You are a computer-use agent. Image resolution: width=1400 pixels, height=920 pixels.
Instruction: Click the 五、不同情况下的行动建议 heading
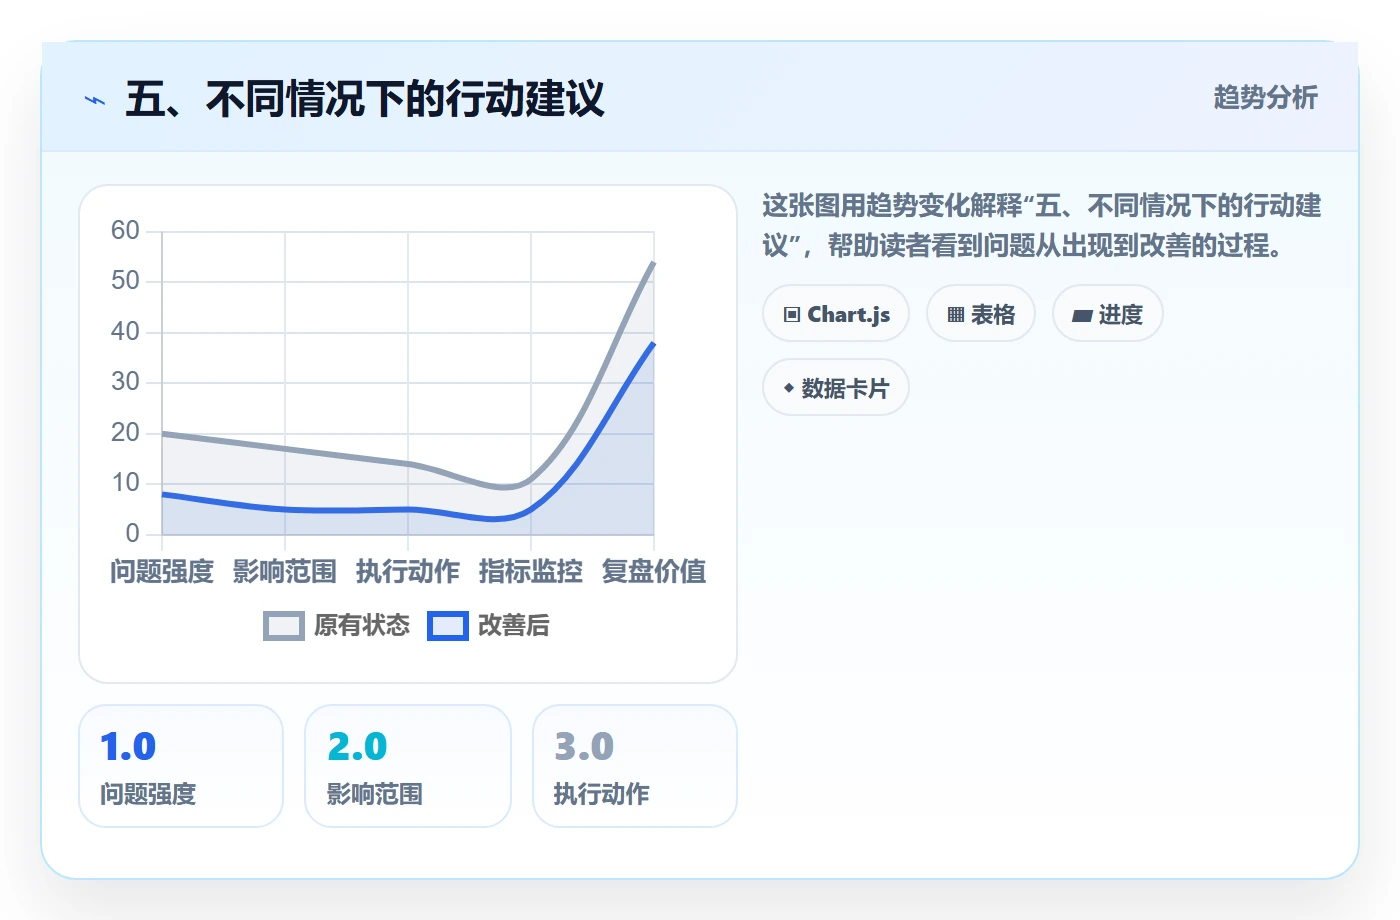tap(365, 99)
